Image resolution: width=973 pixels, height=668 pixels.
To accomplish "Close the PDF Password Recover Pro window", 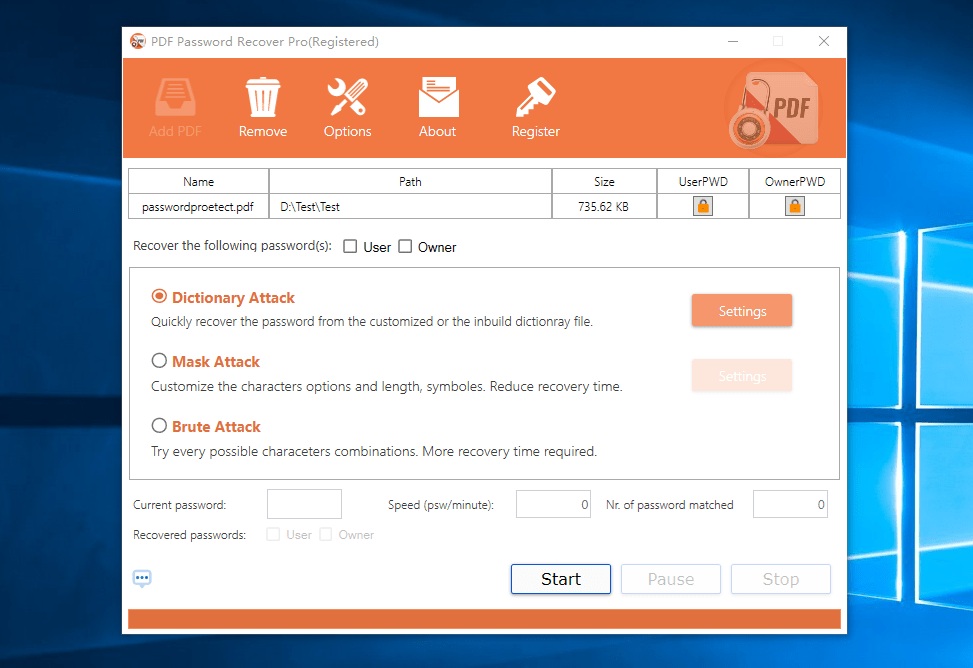I will (x=824, y=41).
